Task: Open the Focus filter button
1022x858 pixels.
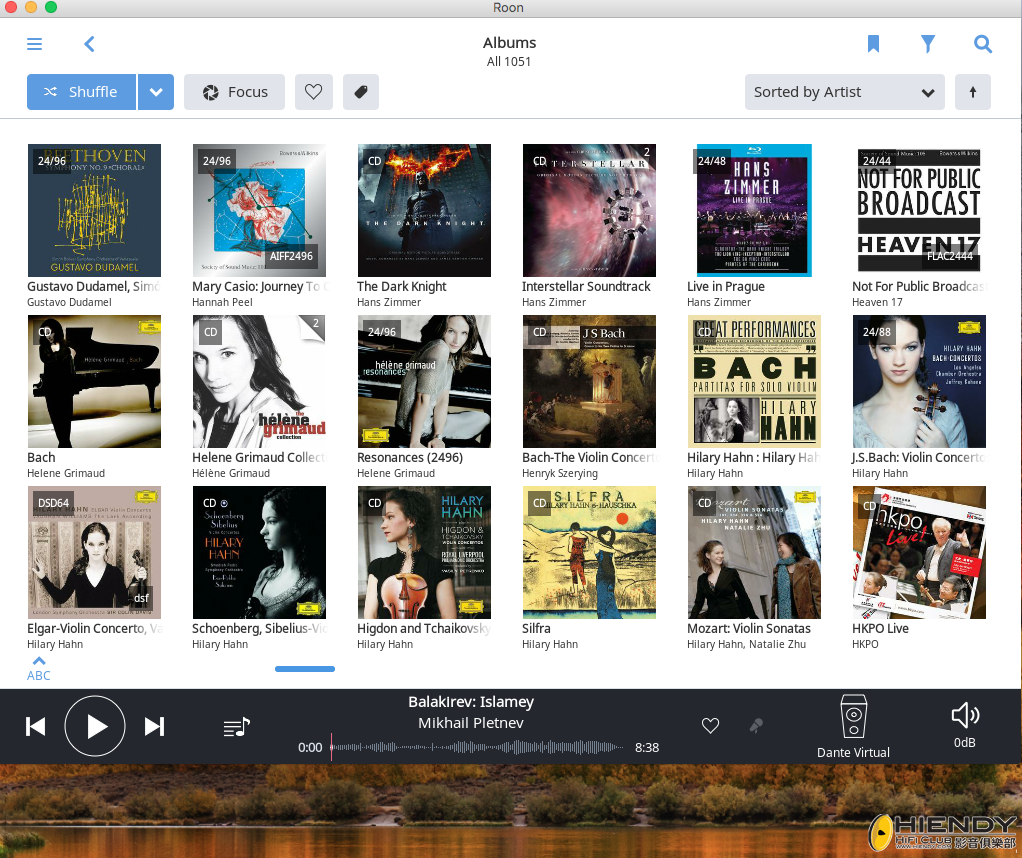Action: click(x=234, y=92)
